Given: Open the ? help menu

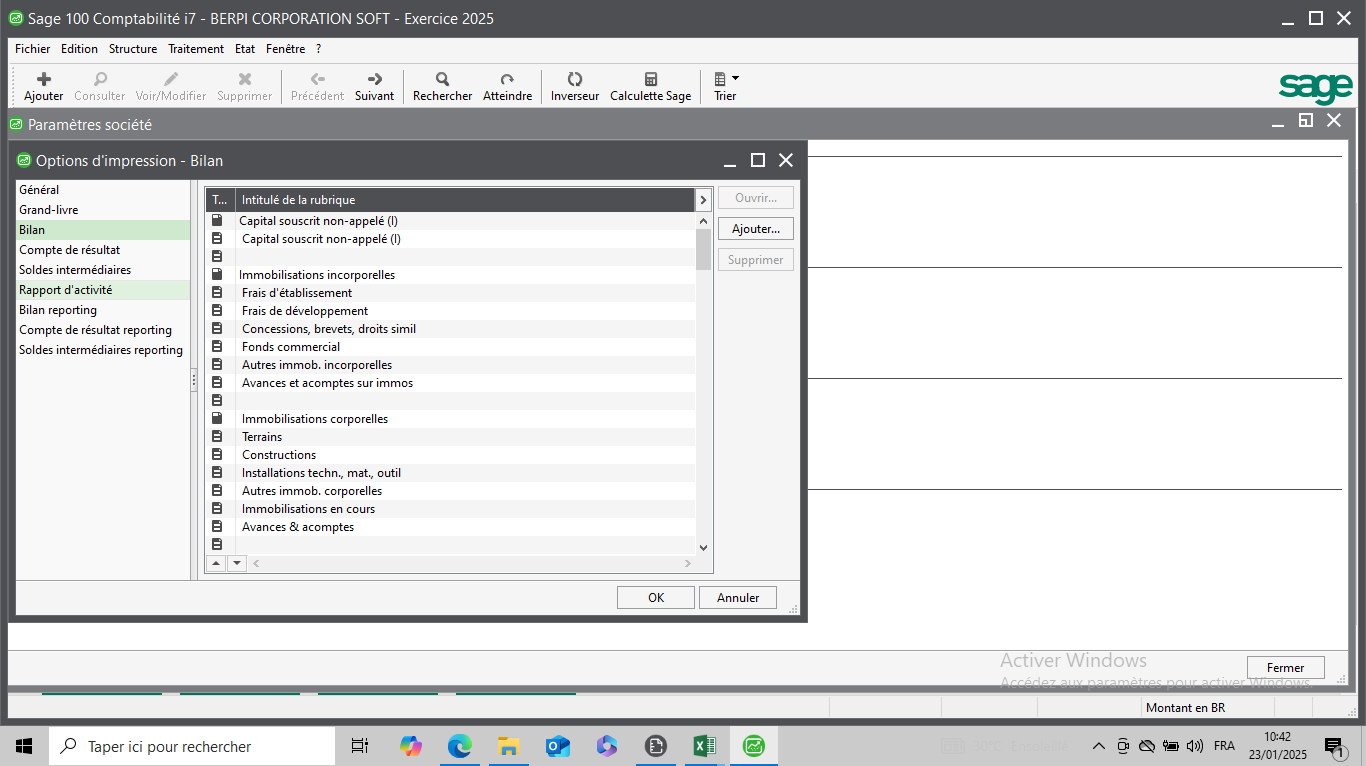Looking at the screenshot, I should point(319,48).
